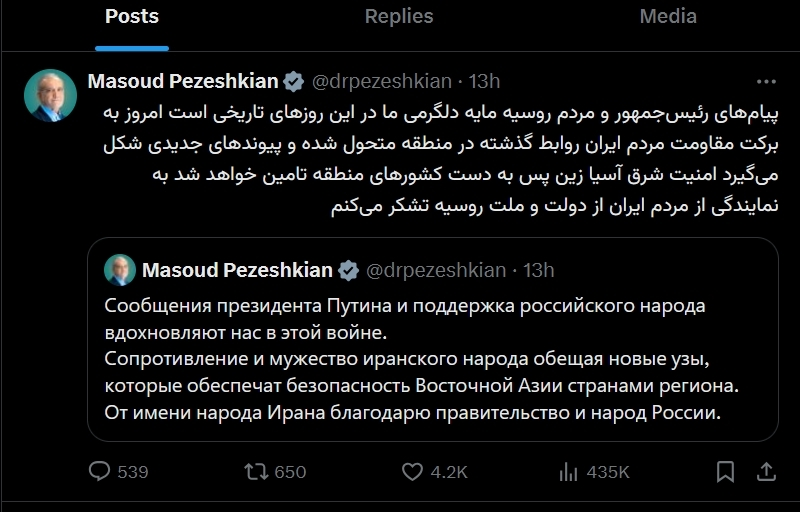
Task: Click the small avatar in the quoted post
Action: tap(121, 271)
